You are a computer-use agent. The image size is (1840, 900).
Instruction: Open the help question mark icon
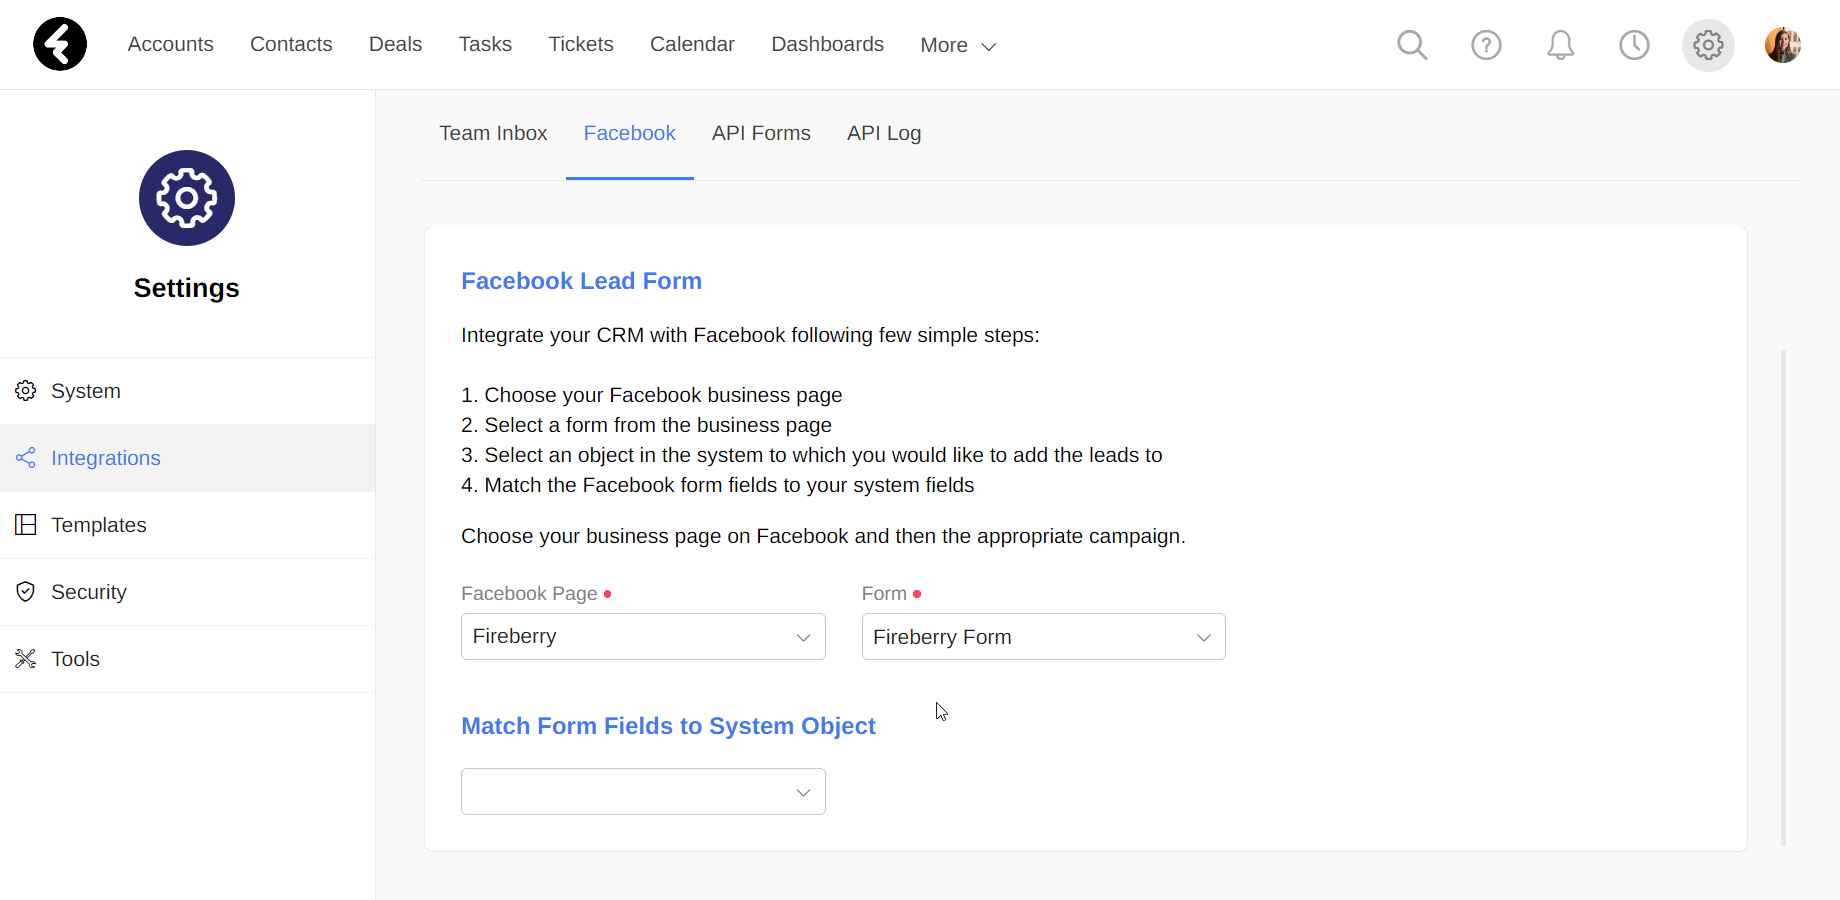[x=1486, y=45]
